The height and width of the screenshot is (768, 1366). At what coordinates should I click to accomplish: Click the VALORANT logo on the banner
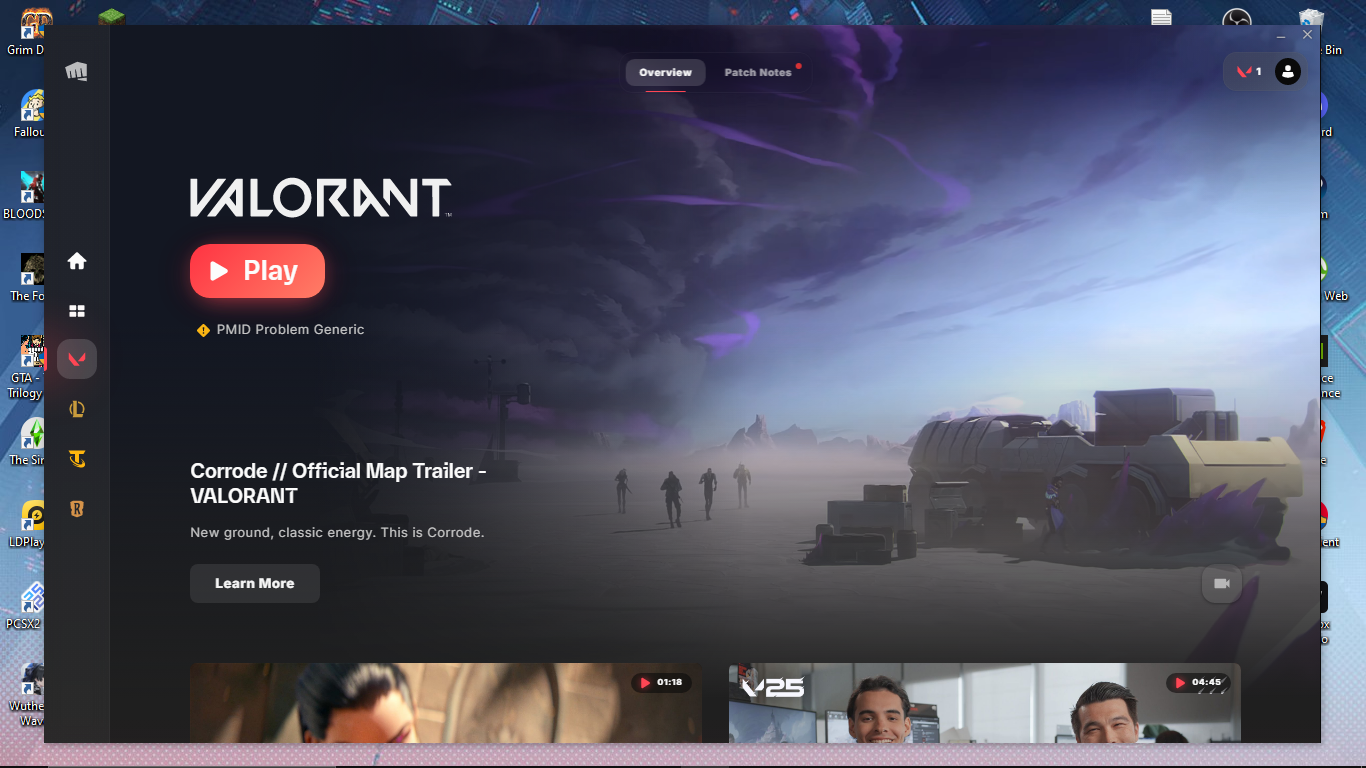click(321, 198)
